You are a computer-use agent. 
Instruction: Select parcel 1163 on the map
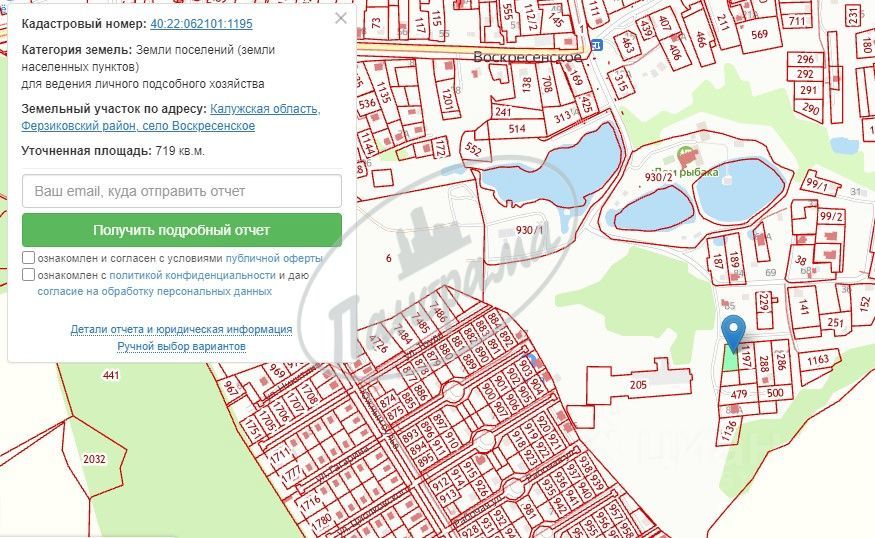coord(818,361)
